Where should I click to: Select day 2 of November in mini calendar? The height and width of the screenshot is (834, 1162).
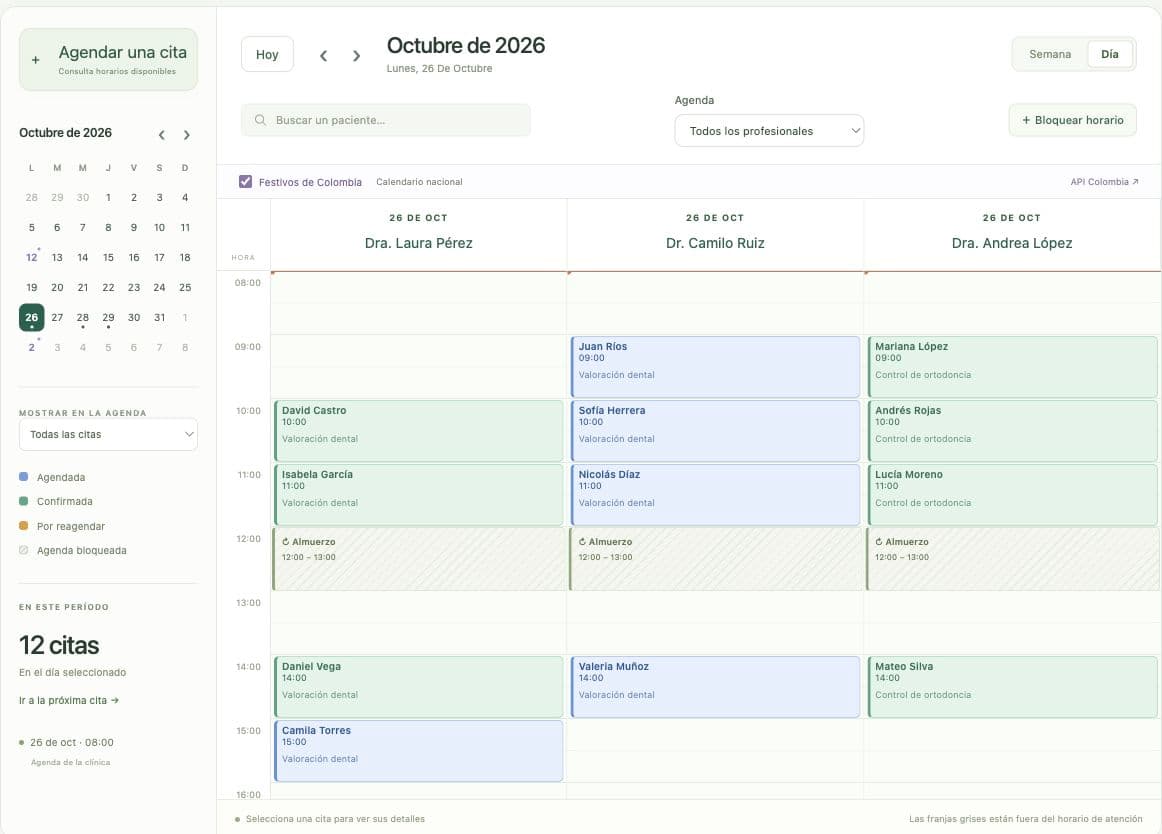click(x=31, y=347)
